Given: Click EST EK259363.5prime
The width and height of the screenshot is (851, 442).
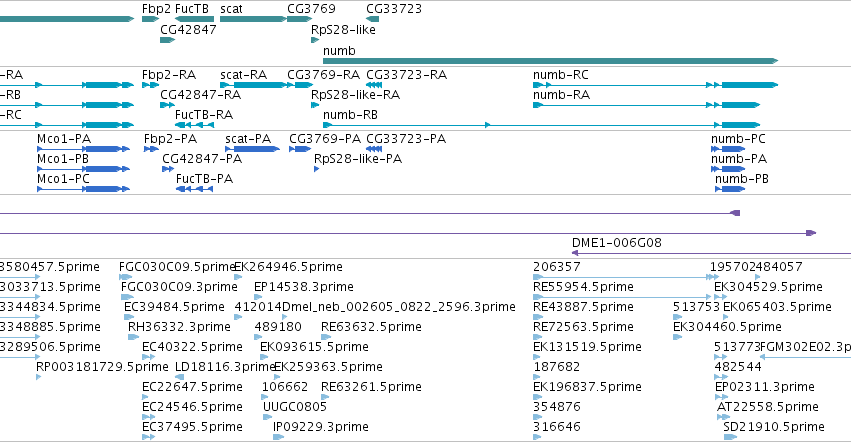Looking at the screenshot, I should (277, 377).
